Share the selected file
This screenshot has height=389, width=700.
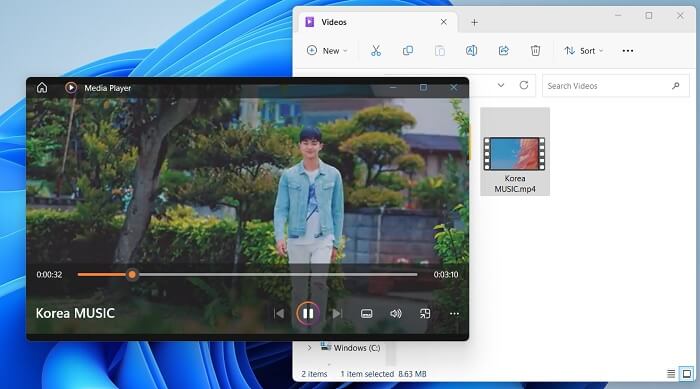point(504,50)
